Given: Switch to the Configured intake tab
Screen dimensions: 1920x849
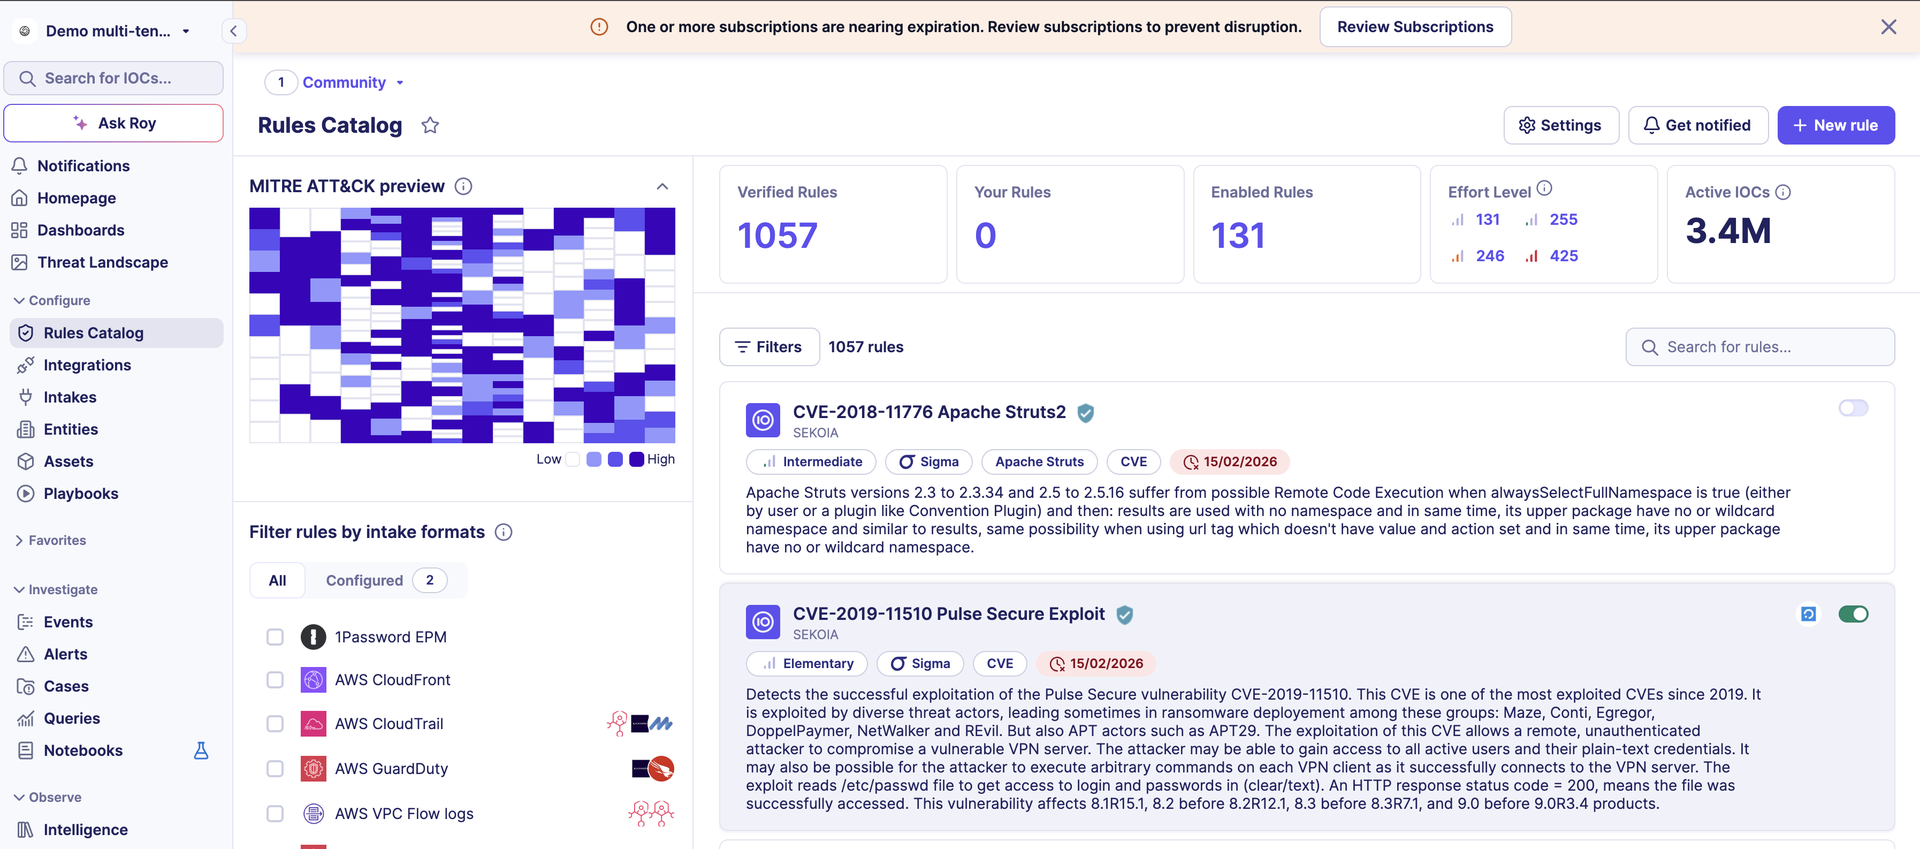Looking at the screenshot, I should click(x=386, y=580).
